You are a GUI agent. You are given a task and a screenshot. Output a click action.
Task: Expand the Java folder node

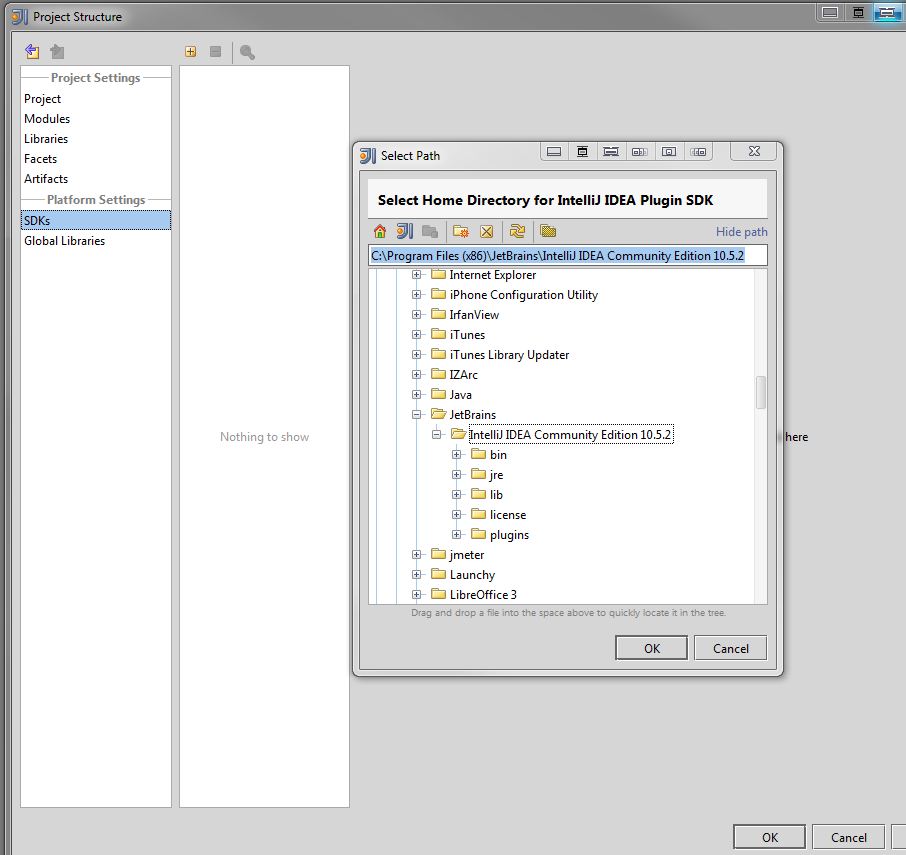(x=416, y=395)
